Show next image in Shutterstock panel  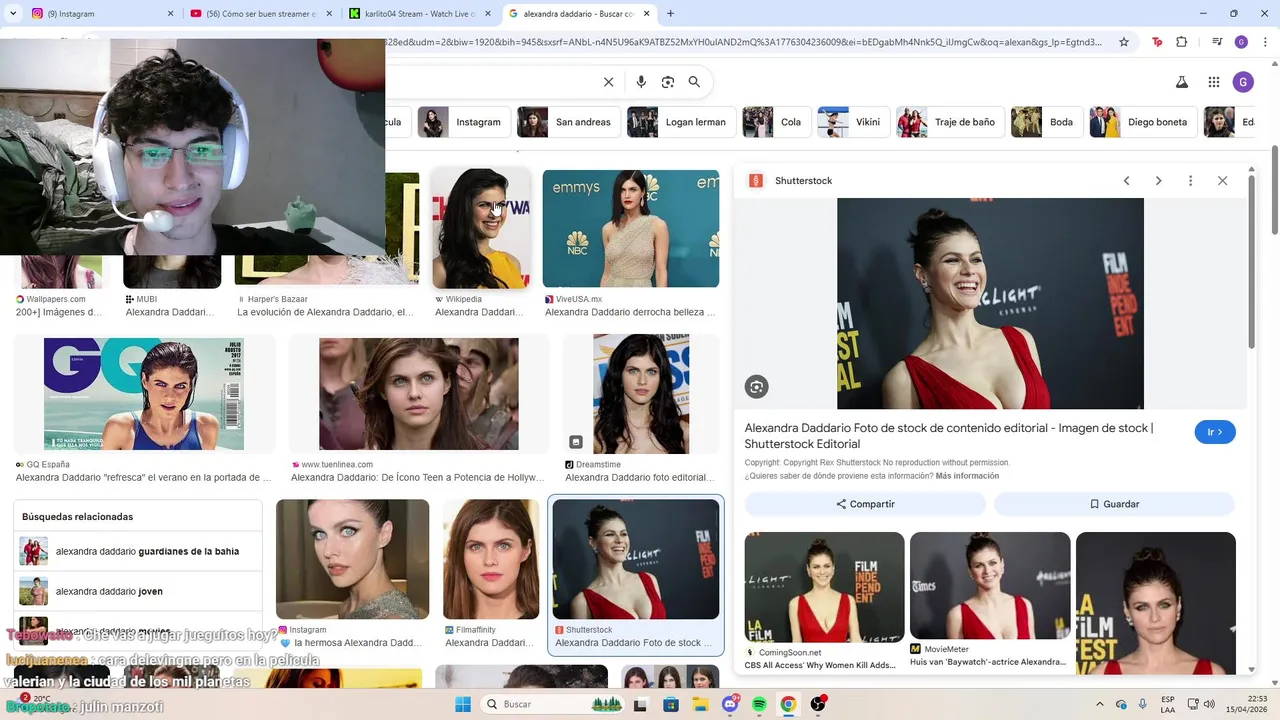[x=1158, y=181]
